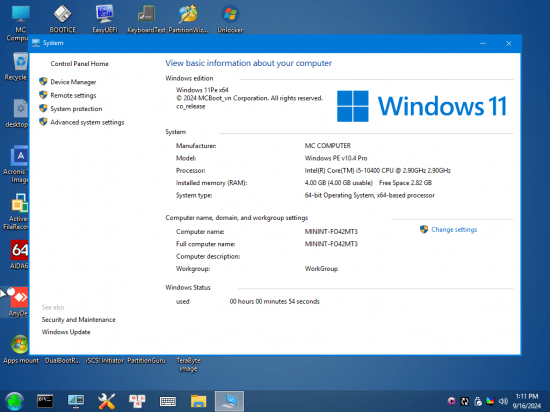Open EasyUEFI desktop icon
The height and width of the screenshot is (412, 550).
(105, 19)
